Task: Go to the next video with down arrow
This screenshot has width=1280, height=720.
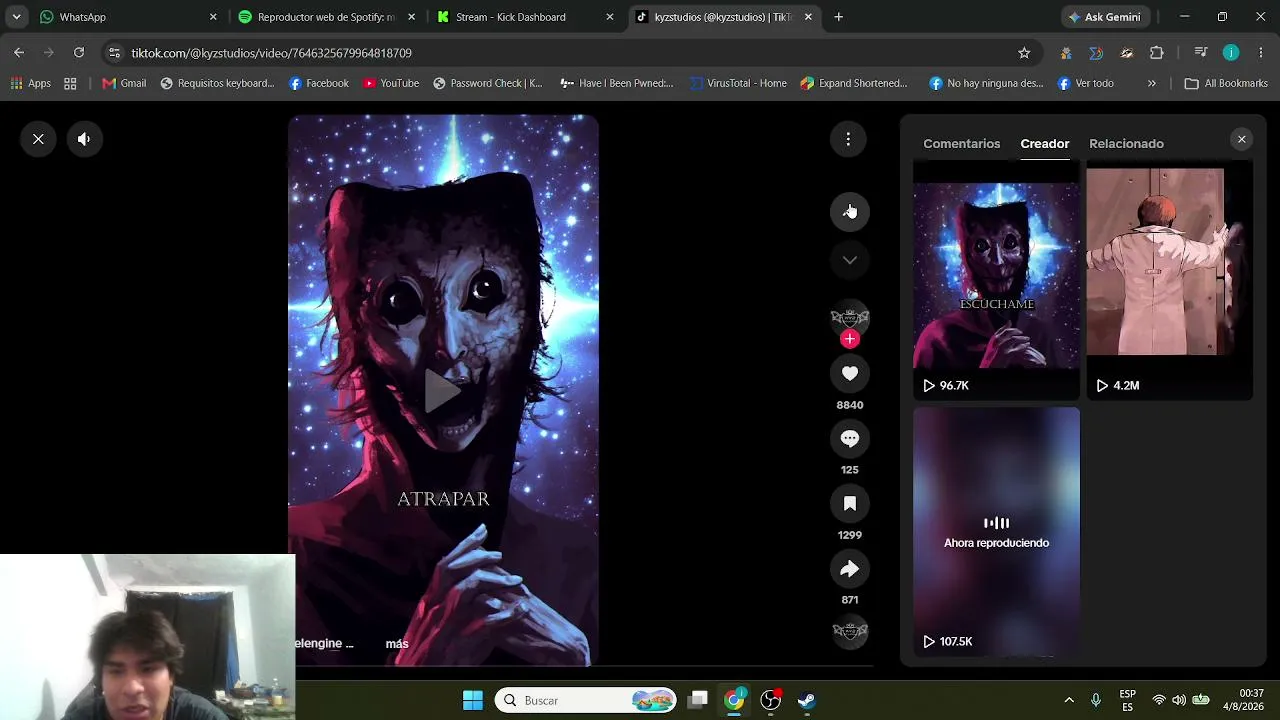Action: [850, 260]
